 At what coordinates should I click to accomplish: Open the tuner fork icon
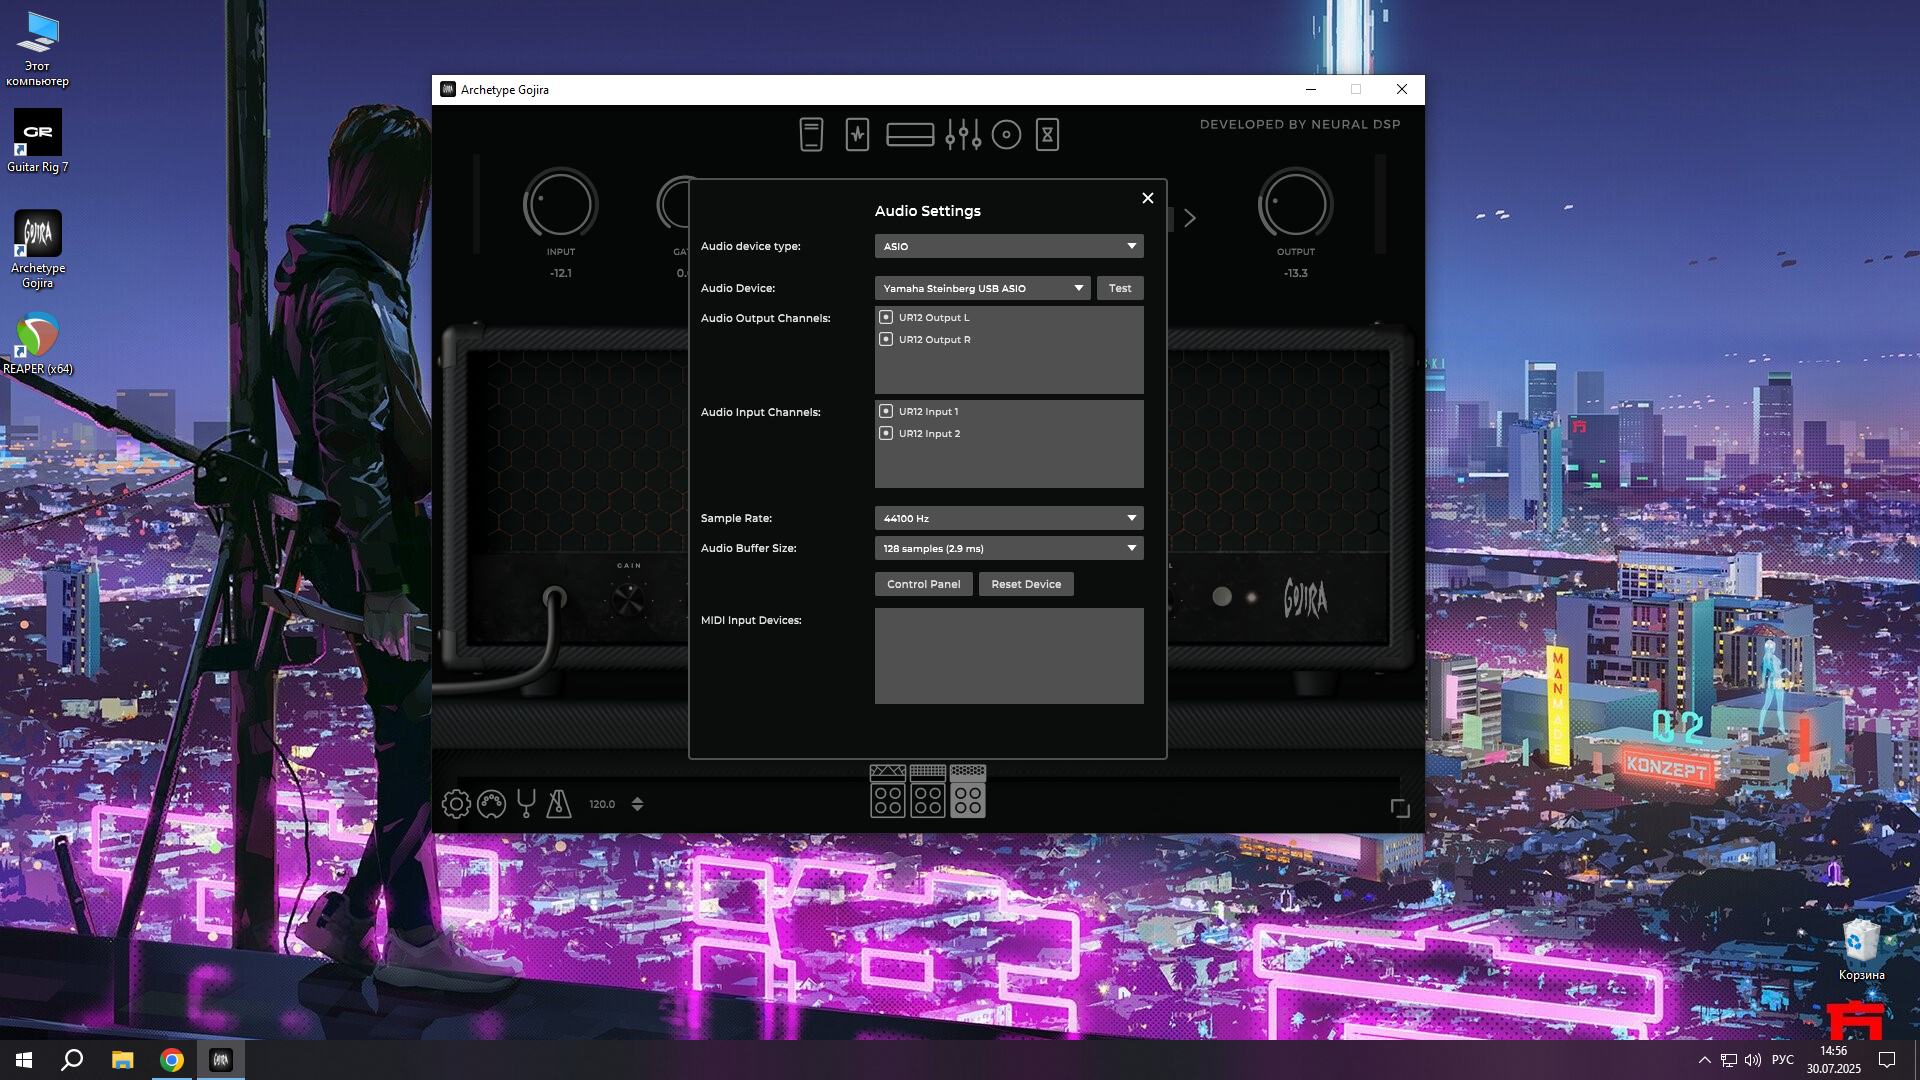526,804
